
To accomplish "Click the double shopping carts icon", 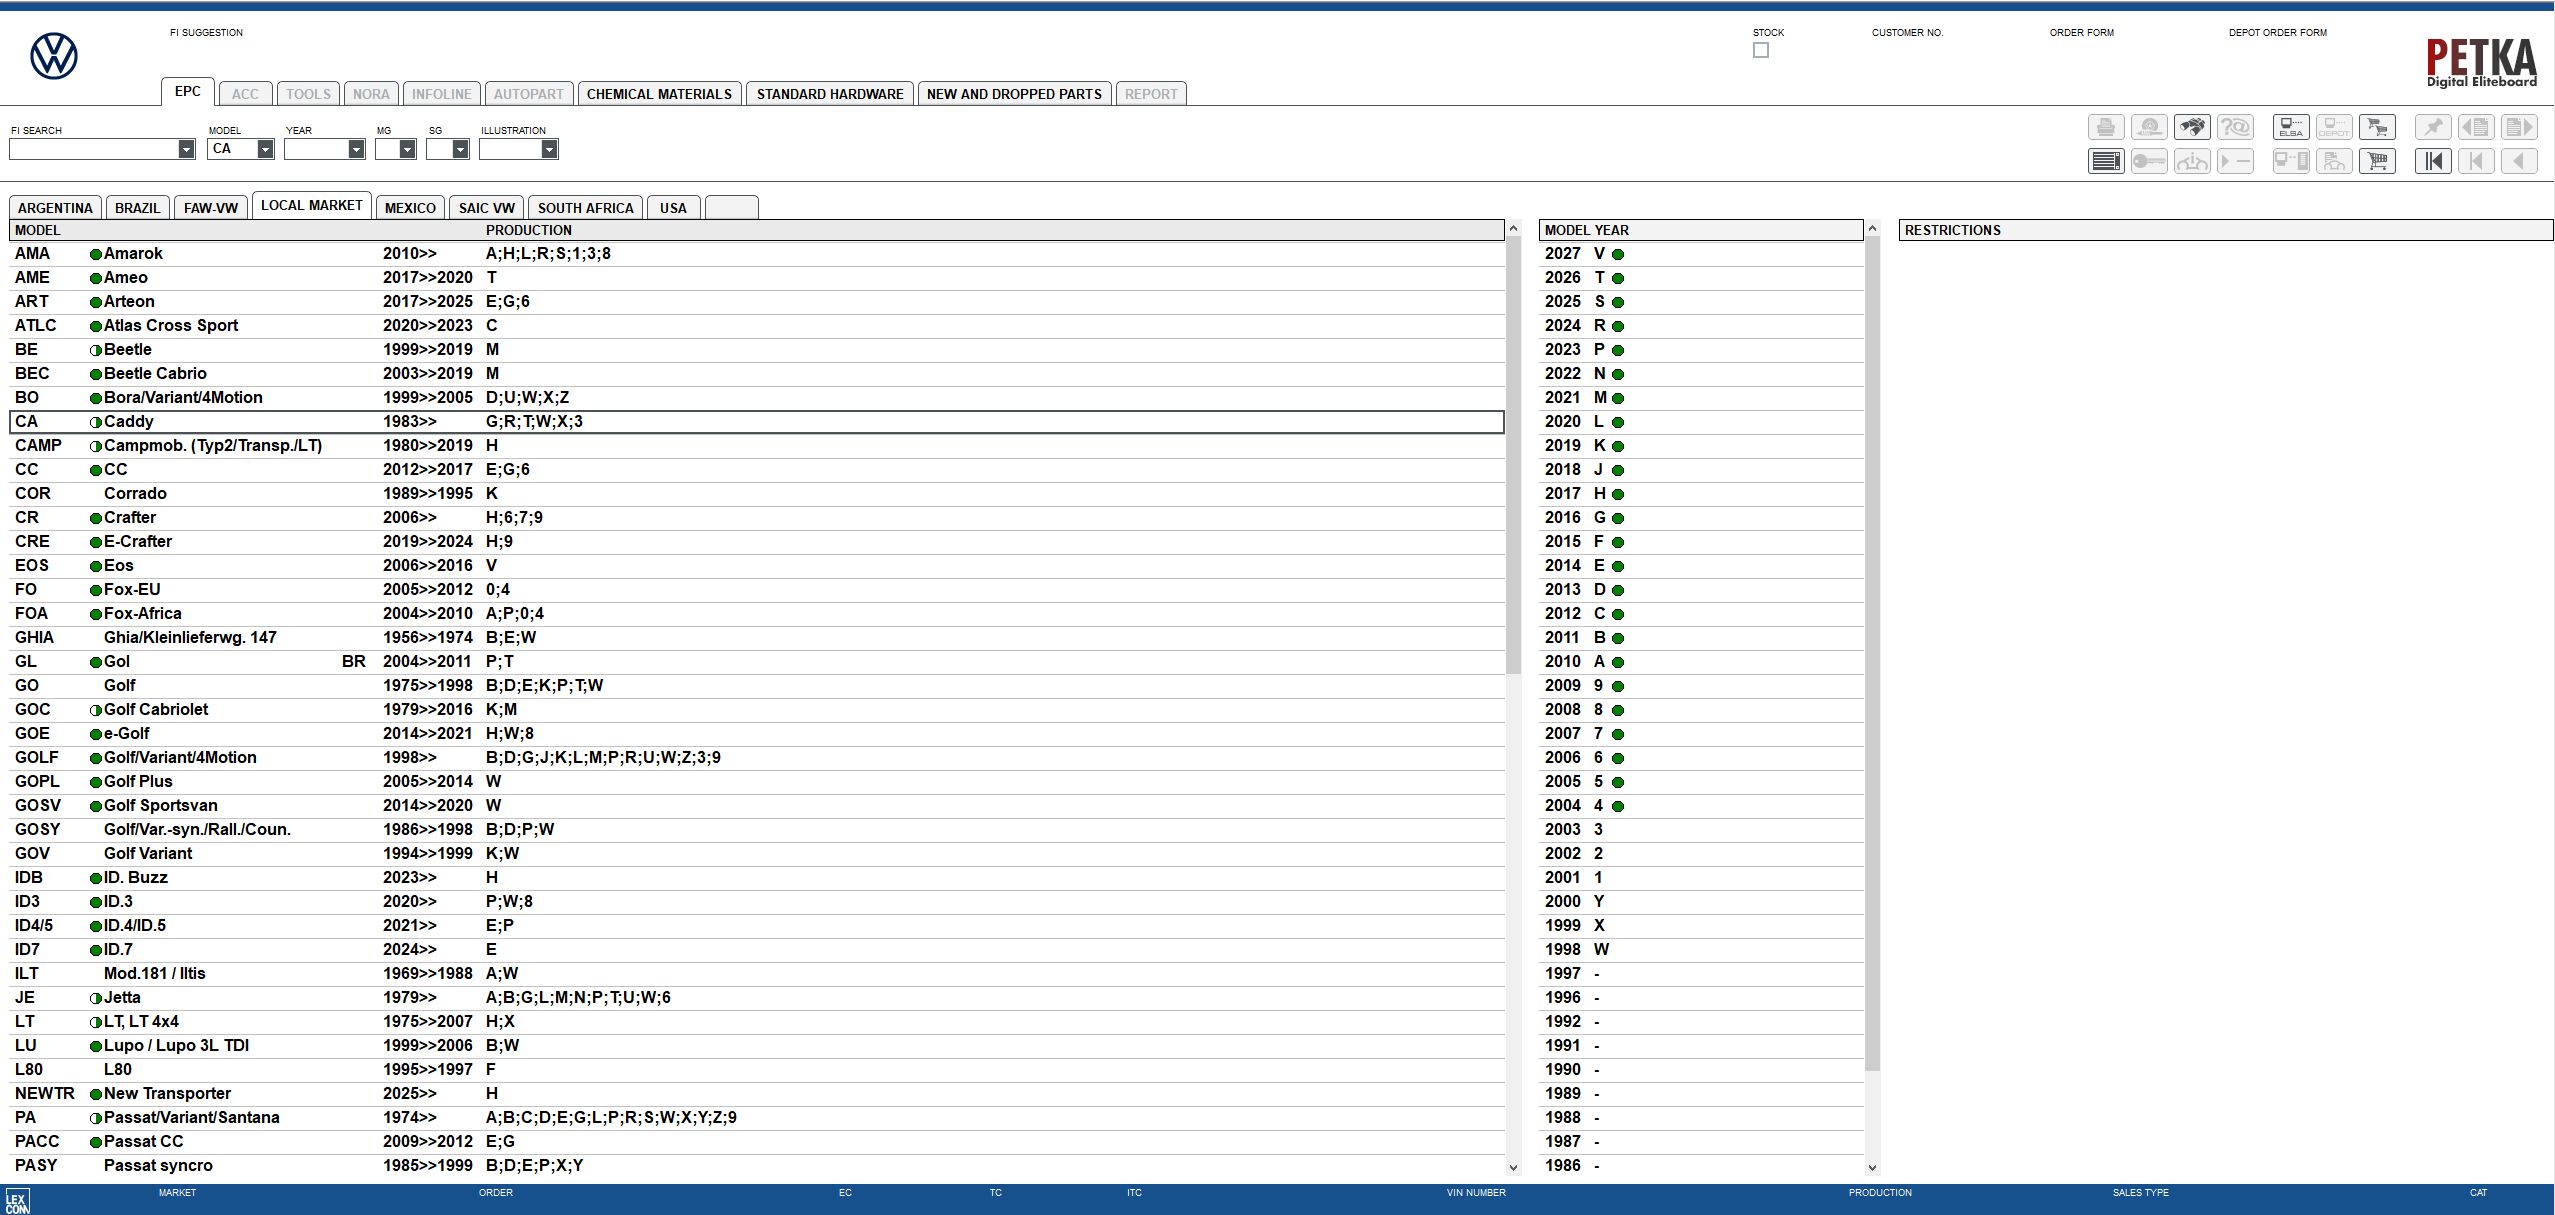I will coord(2377,127).
